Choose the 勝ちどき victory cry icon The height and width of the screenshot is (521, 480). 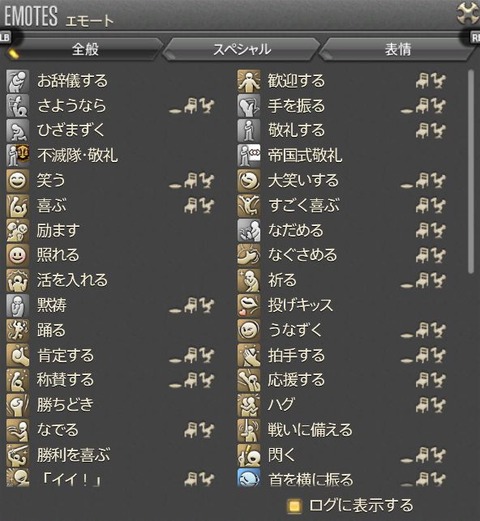click(18, 405)
